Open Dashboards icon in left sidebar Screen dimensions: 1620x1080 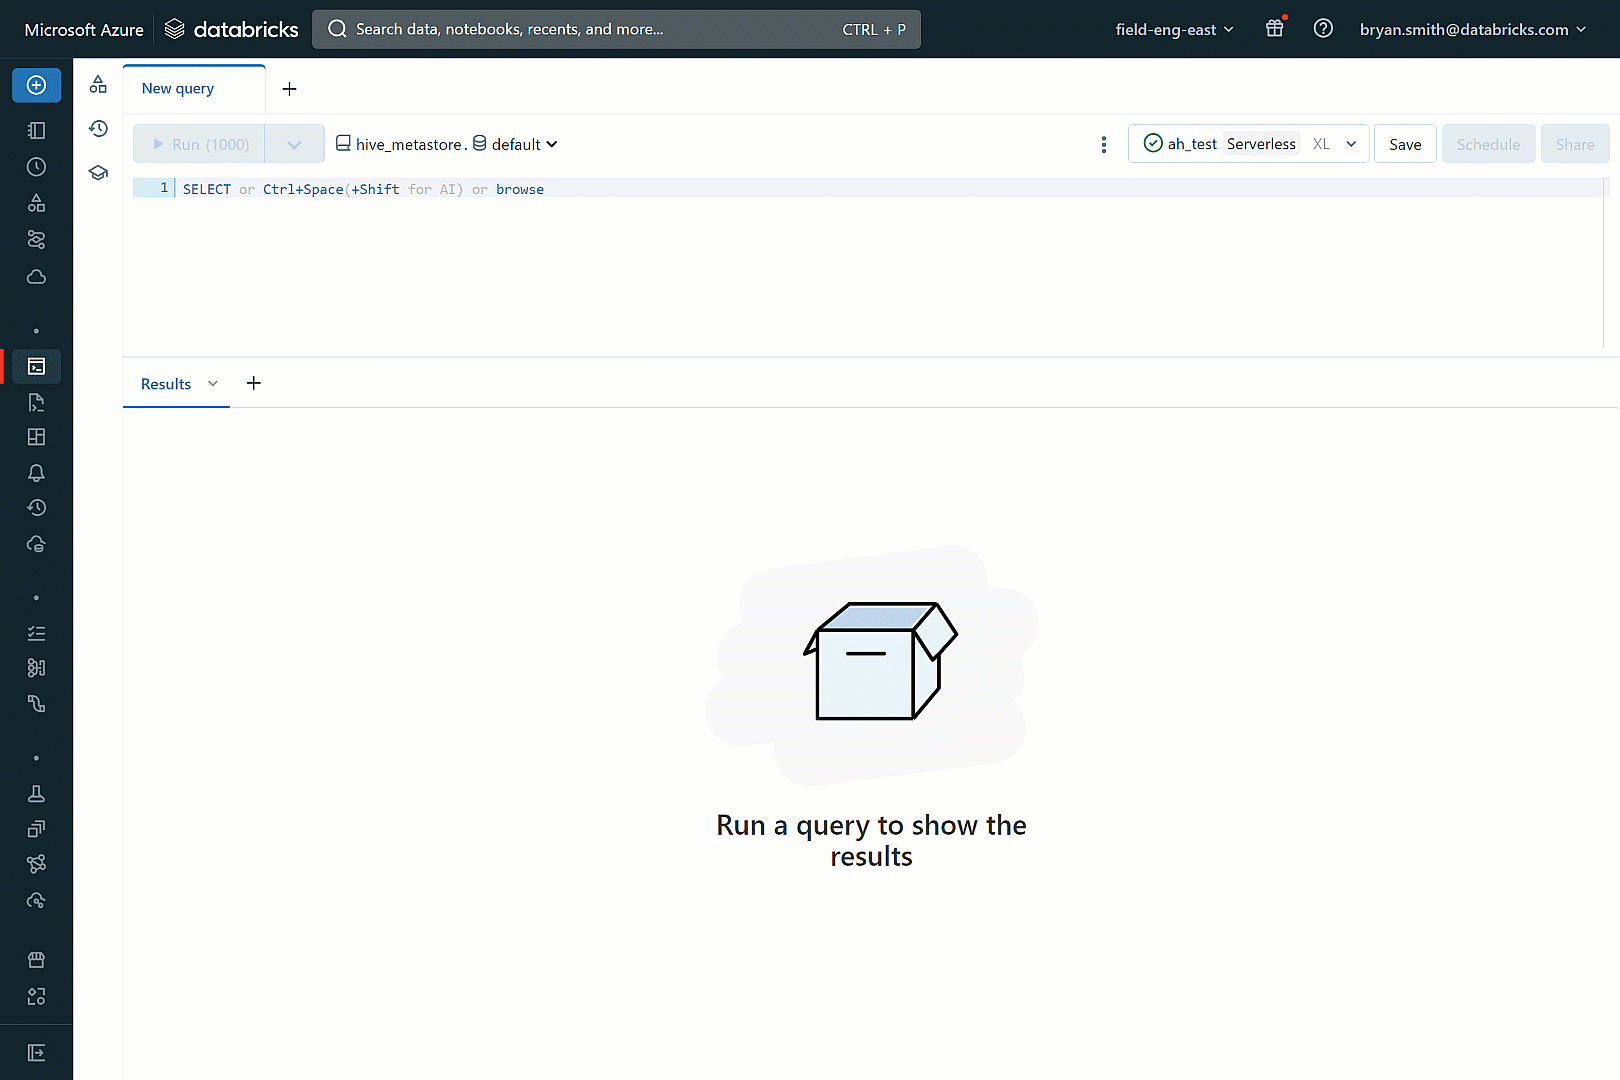click(x=36, y=437)
